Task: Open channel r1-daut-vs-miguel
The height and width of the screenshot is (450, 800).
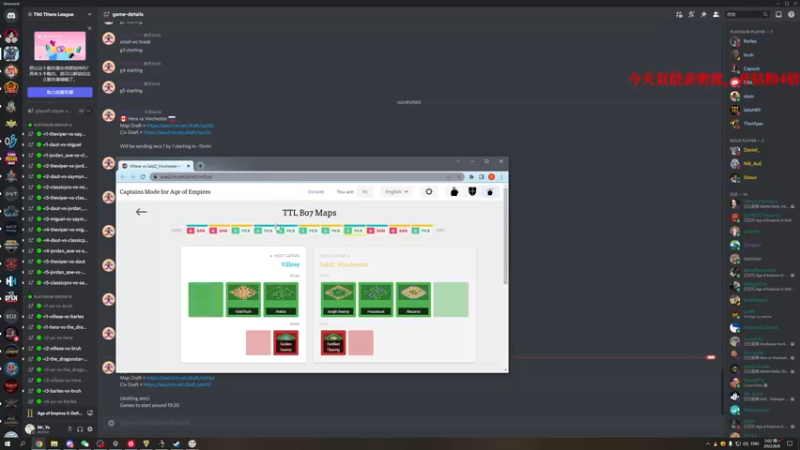Action: pos(60,145)
